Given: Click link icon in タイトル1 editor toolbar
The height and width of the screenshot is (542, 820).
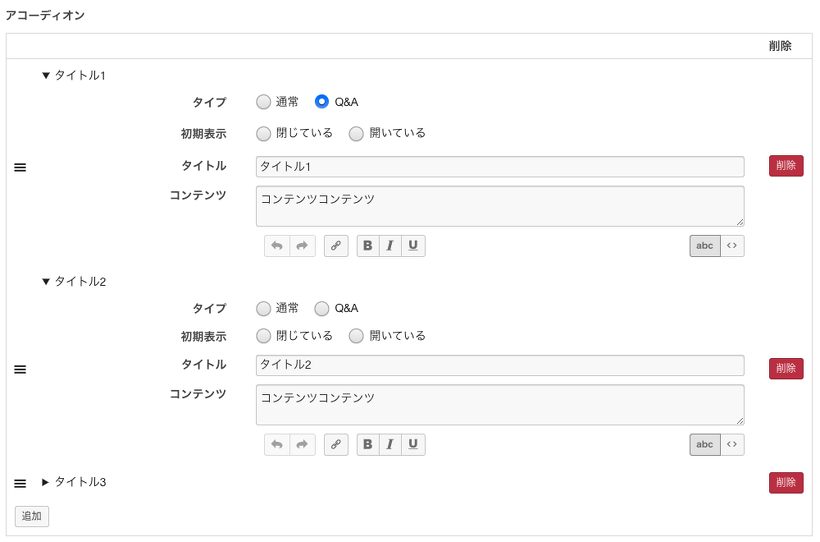Looking at the screenshot, I should (x=336, y=246).
